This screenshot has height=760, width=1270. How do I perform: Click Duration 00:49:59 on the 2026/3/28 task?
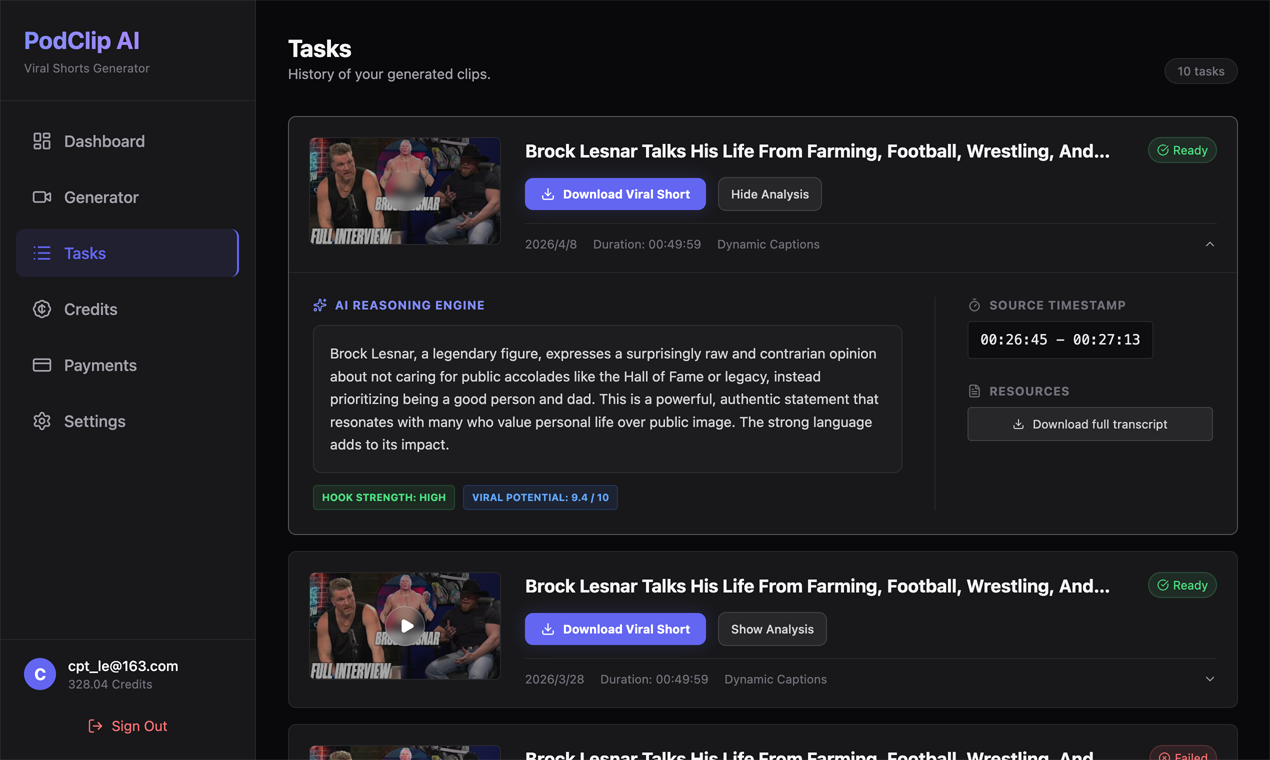[x=654, y=679]
